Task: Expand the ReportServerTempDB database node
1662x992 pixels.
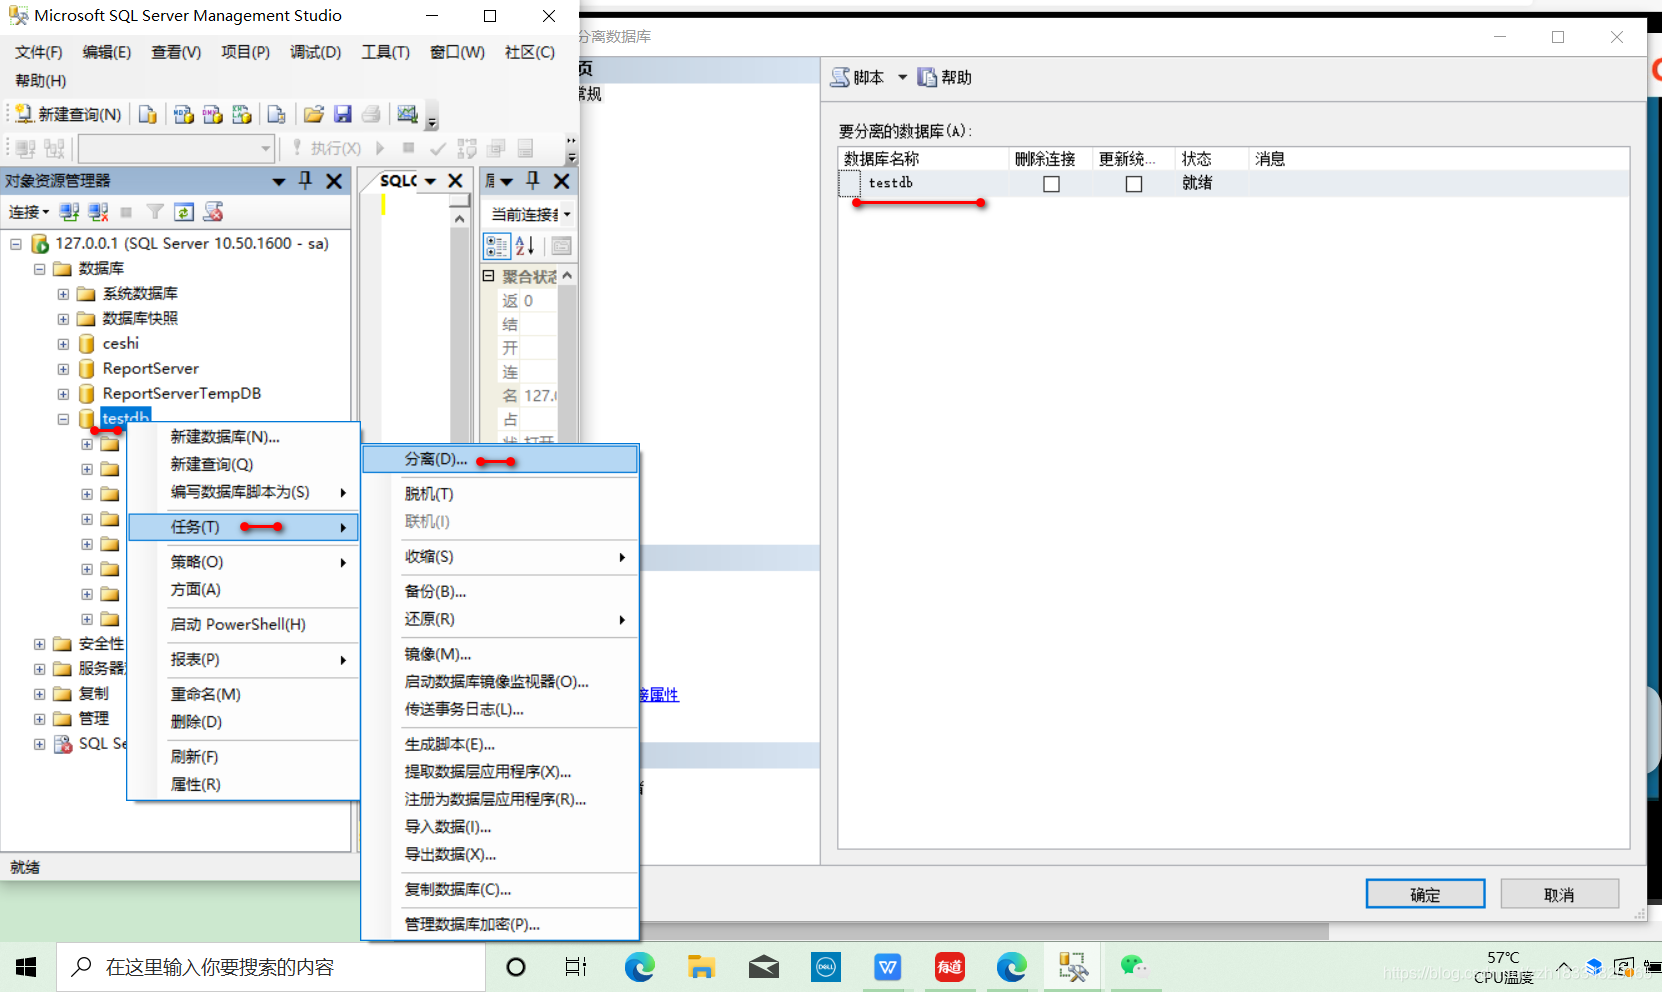Action: click(63, 394)
